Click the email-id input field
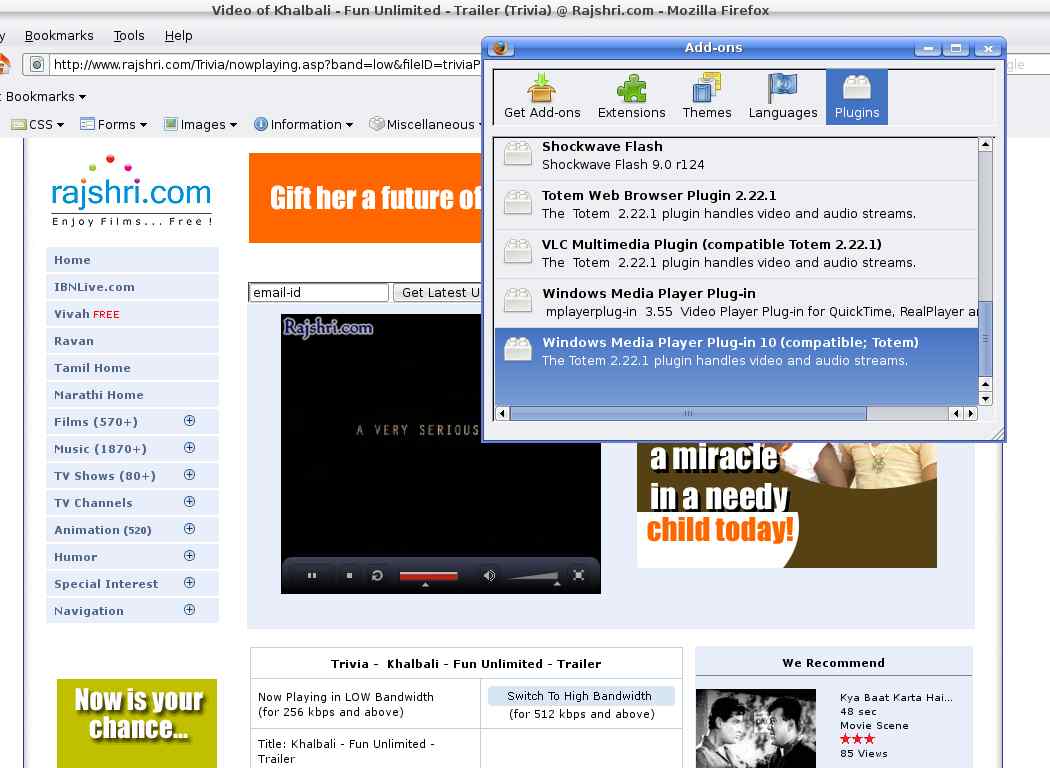 click(318, 293)
